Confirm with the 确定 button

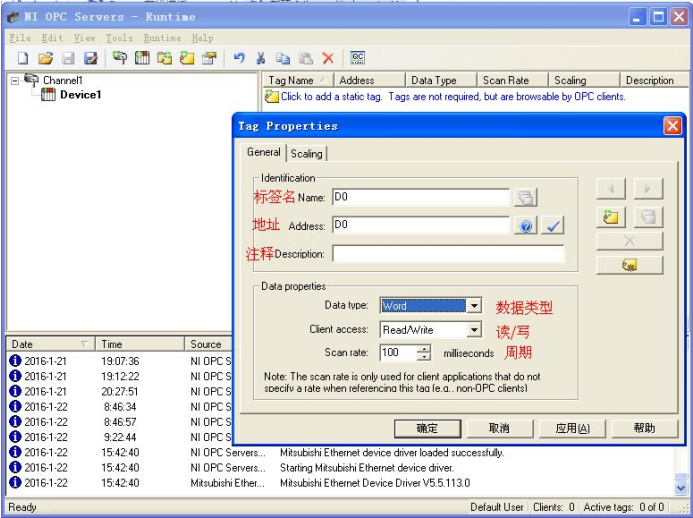[427, 428]
